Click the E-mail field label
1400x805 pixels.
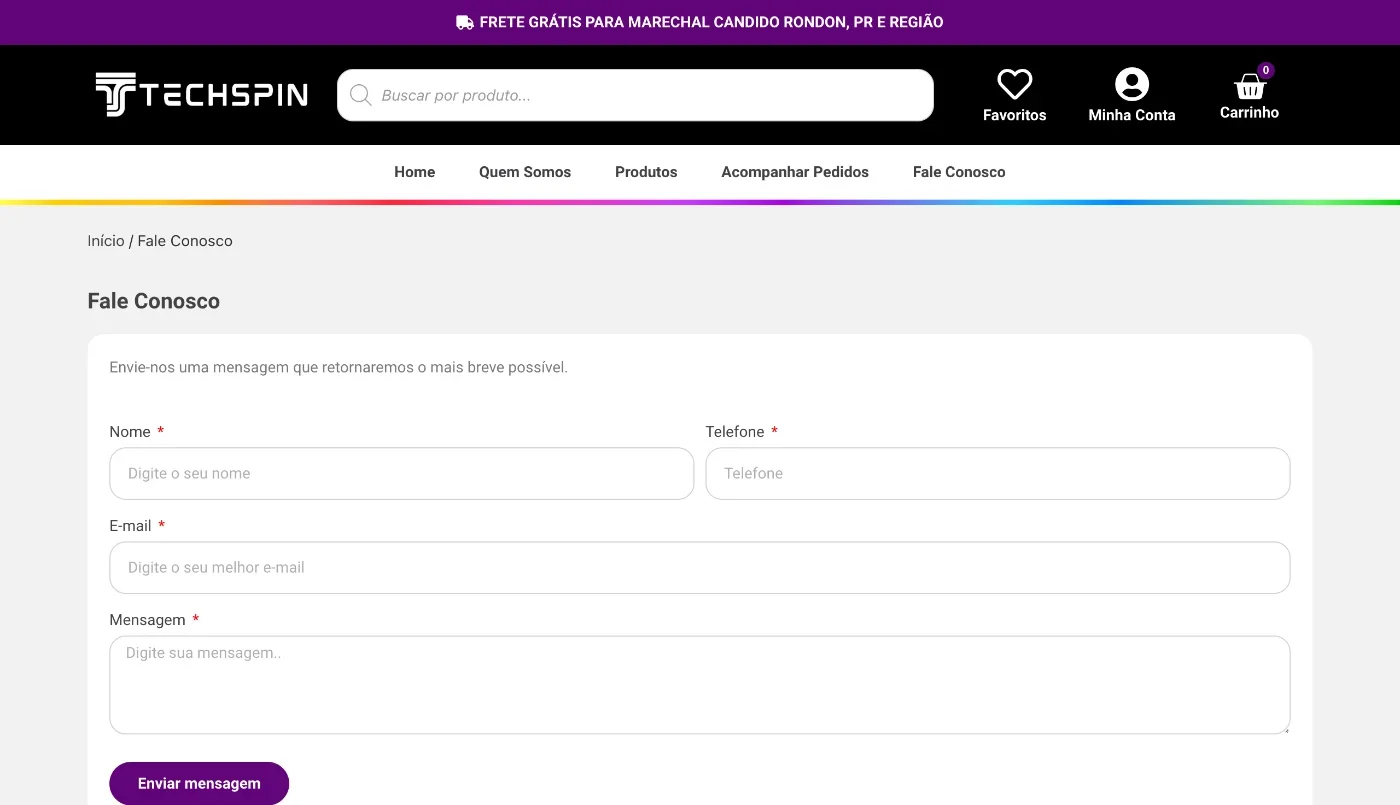point(130,526)
